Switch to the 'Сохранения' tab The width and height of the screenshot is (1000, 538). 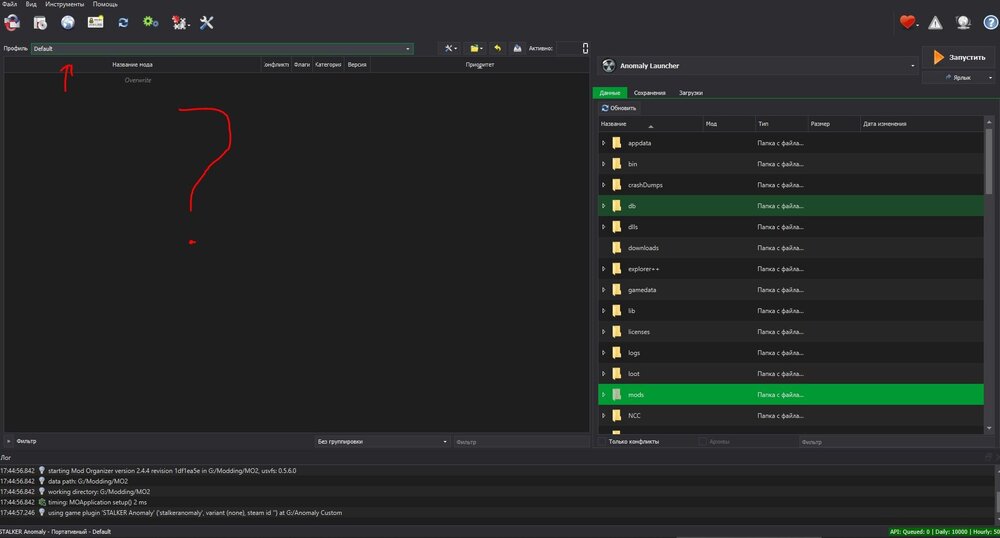[649, 93]
